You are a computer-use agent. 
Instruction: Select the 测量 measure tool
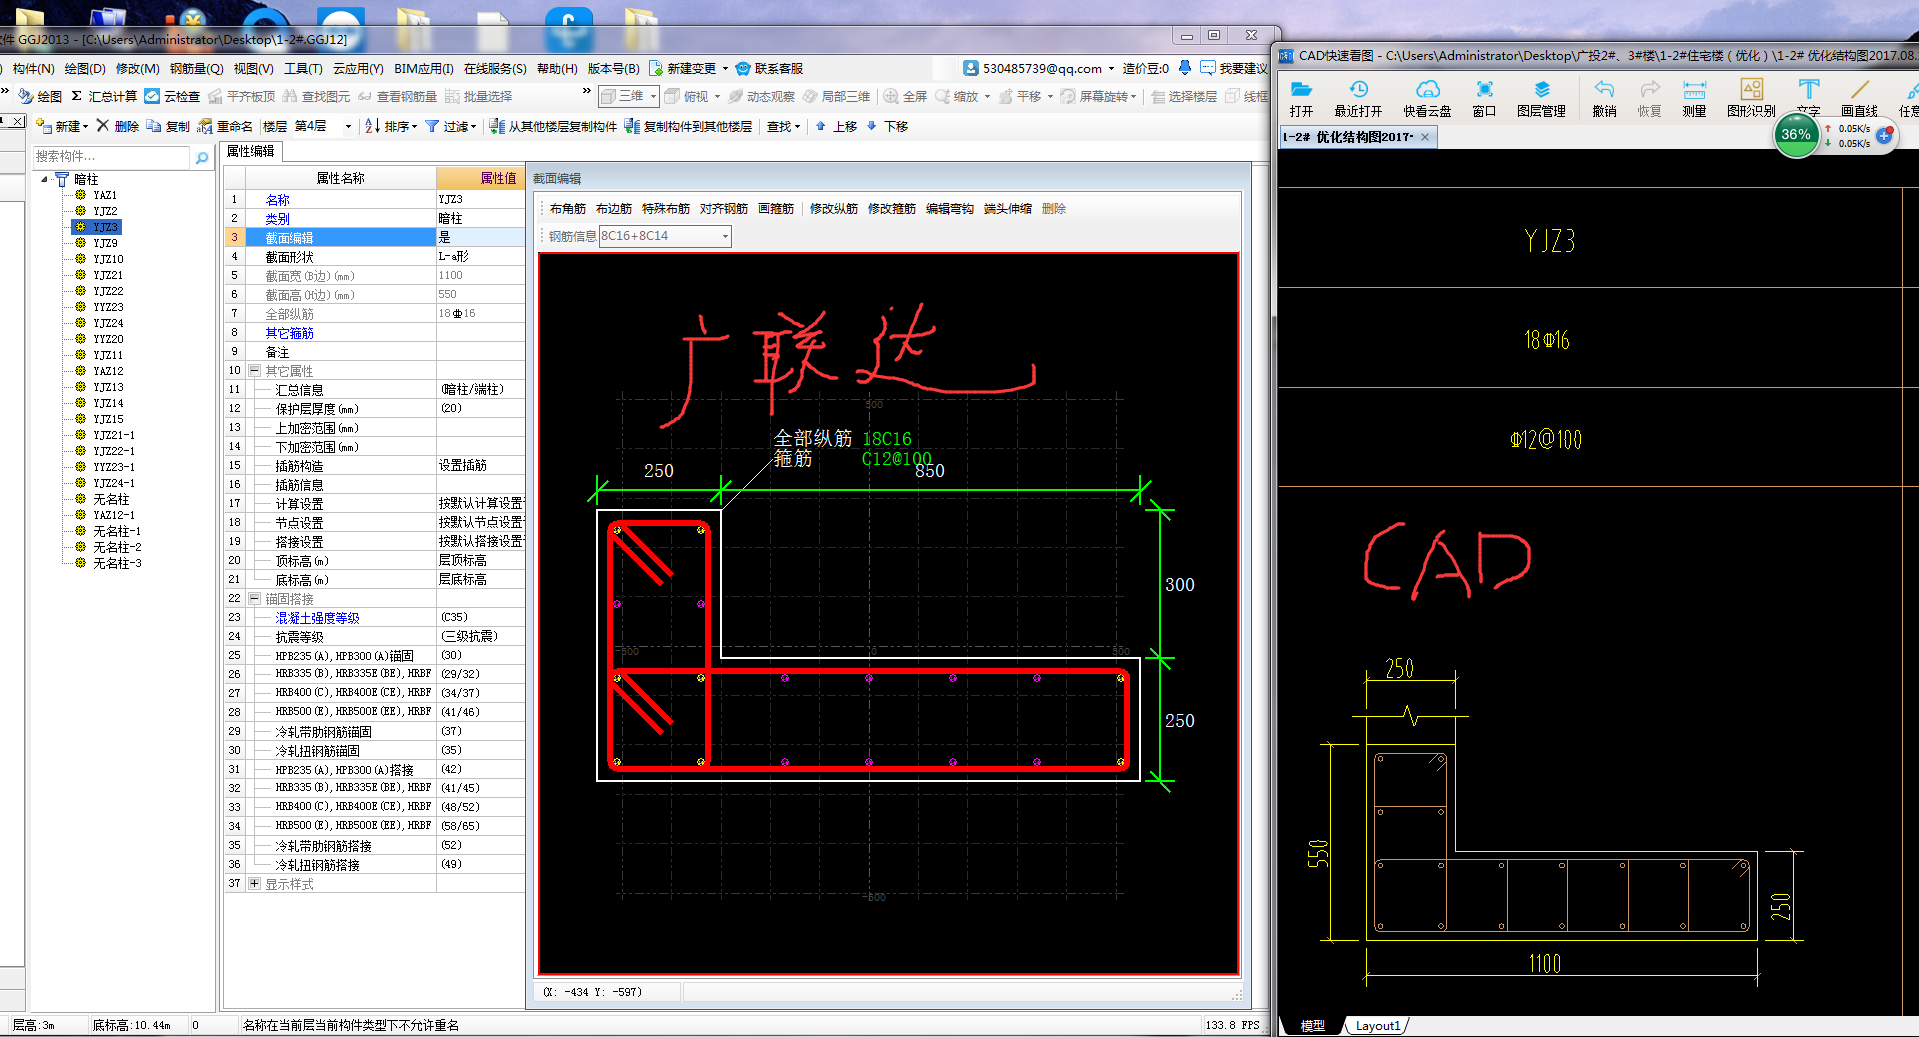1694,98
